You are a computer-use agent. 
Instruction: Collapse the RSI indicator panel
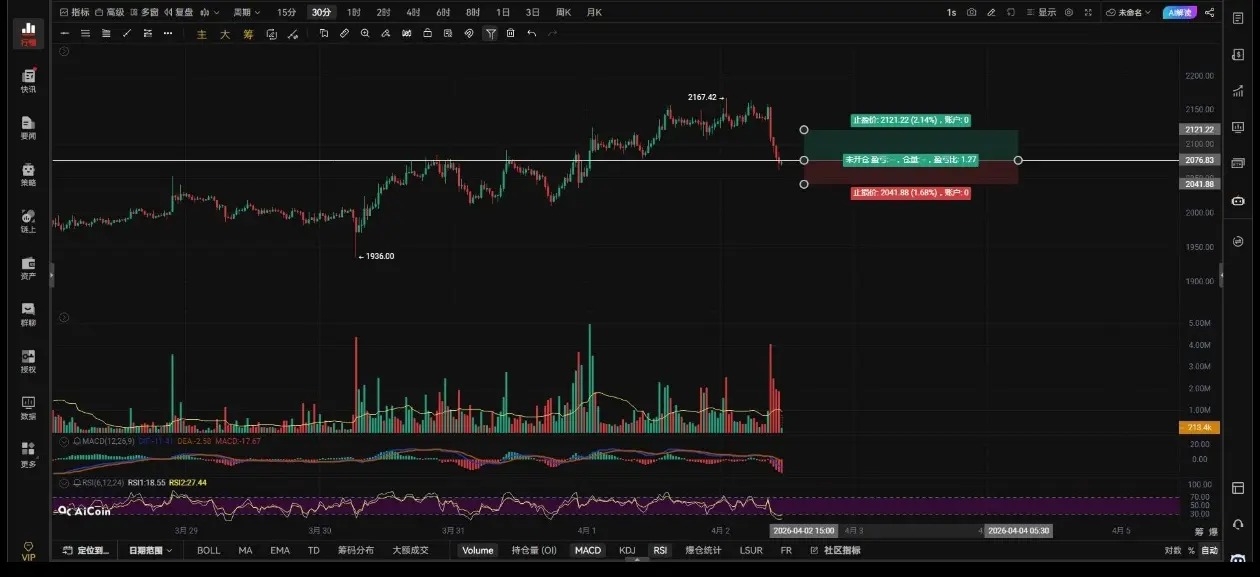[64, 482]
